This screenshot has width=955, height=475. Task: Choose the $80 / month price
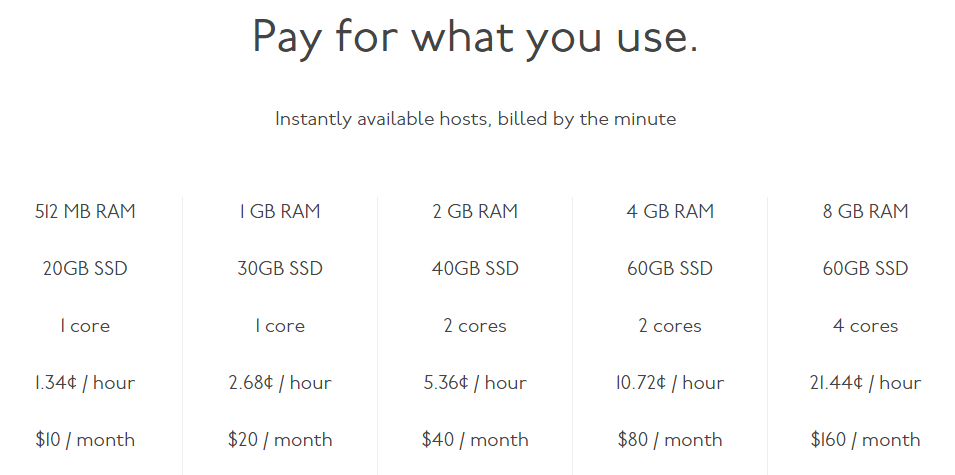[670, 440]
